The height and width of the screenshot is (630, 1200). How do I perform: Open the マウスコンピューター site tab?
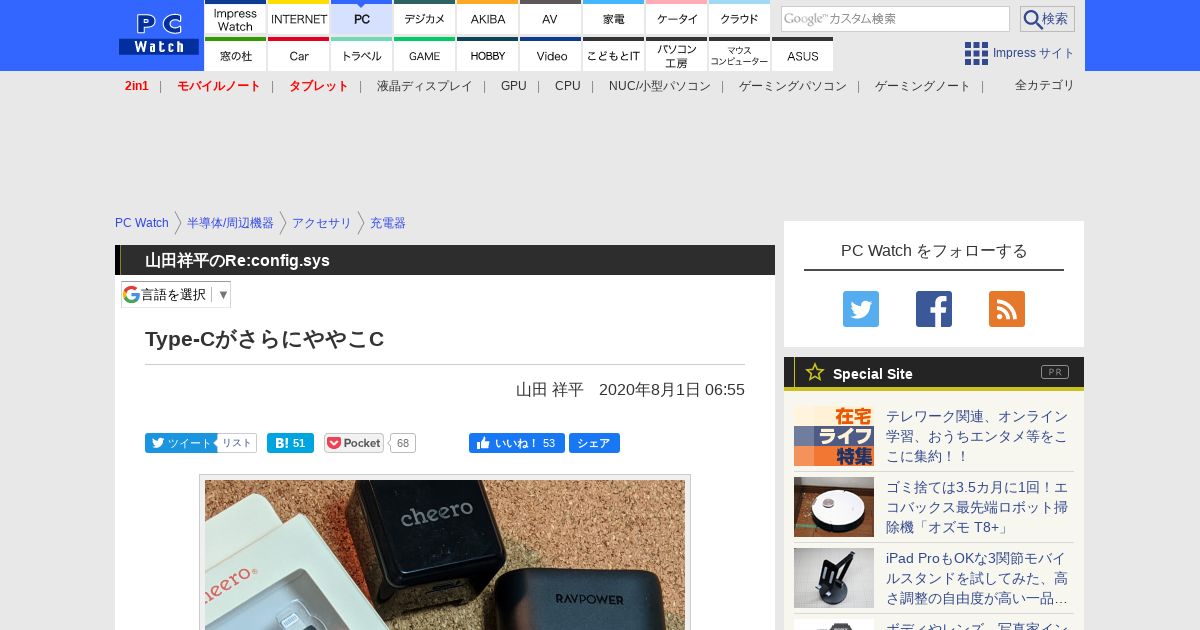(739, 54)
